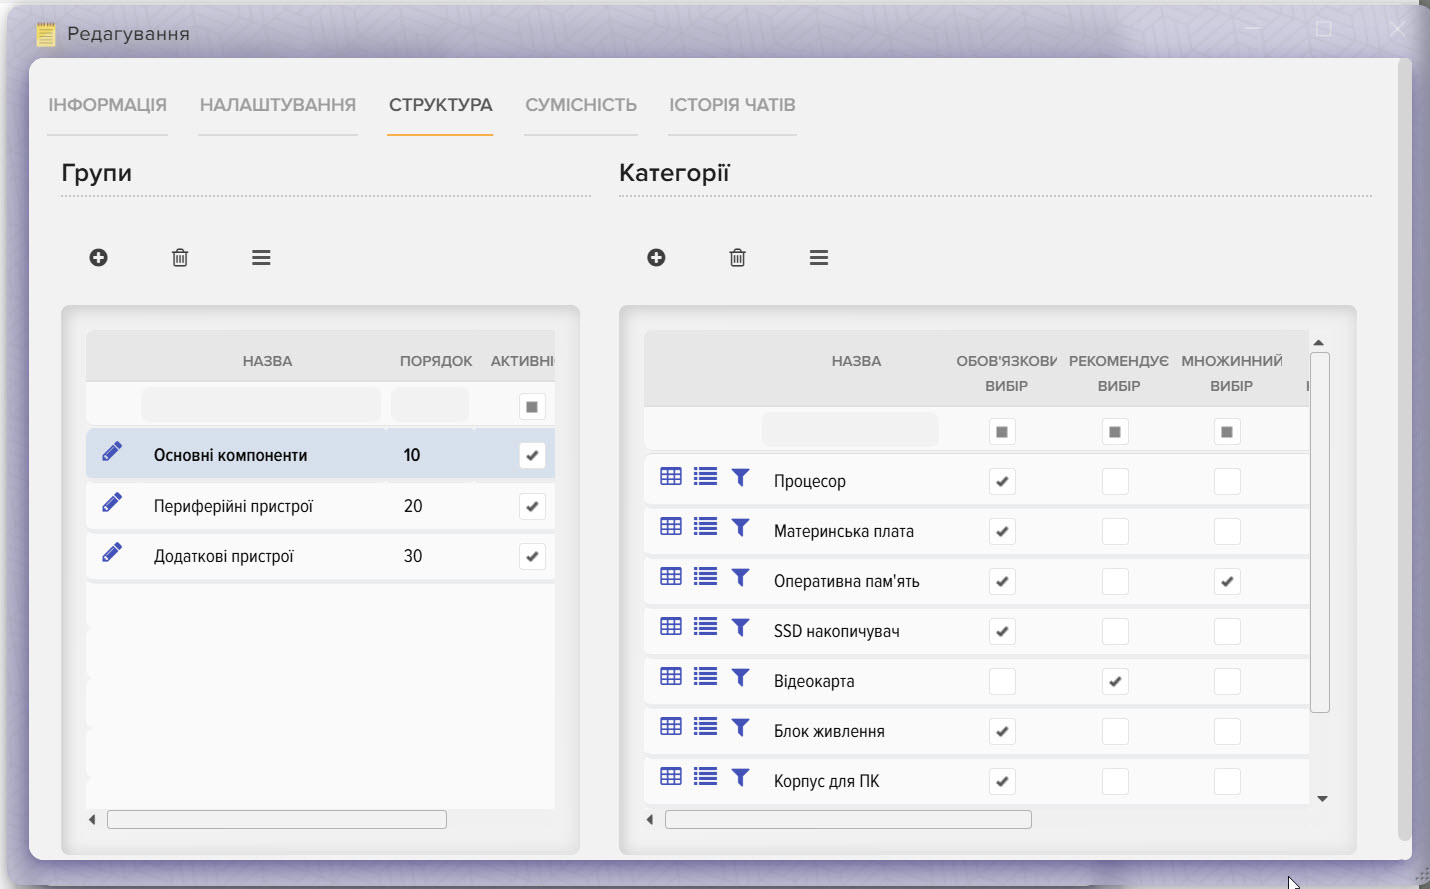Click categories horizontal scrollbar thumb

point(848,820)
